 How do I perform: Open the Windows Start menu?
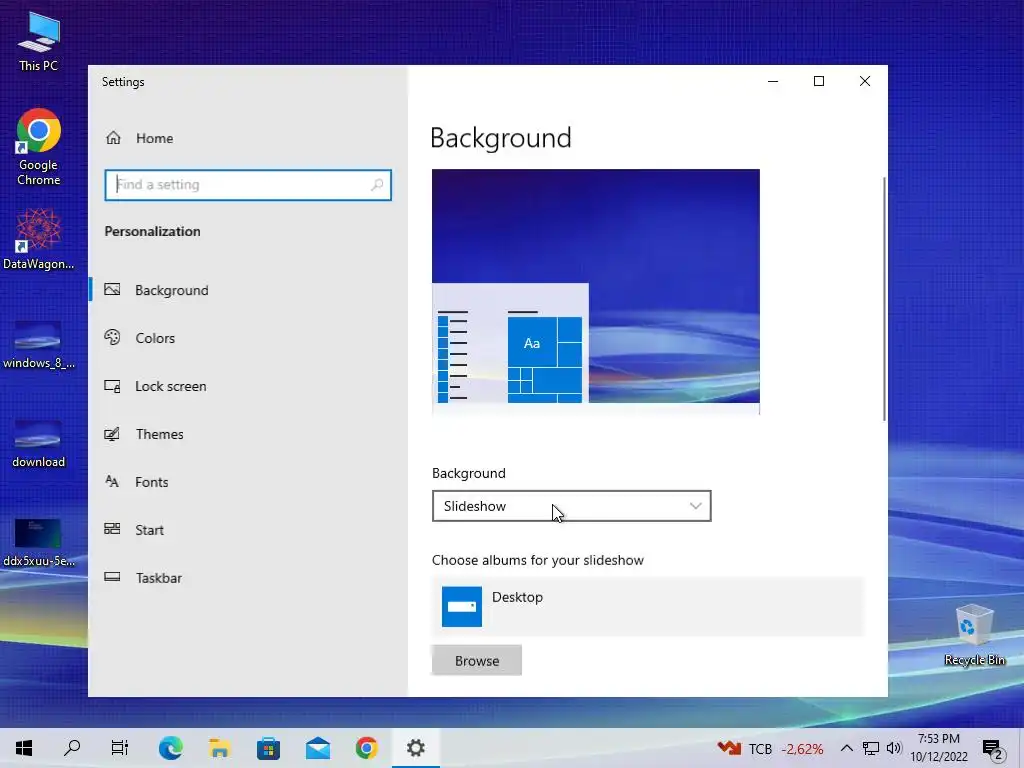coord(24,748)
